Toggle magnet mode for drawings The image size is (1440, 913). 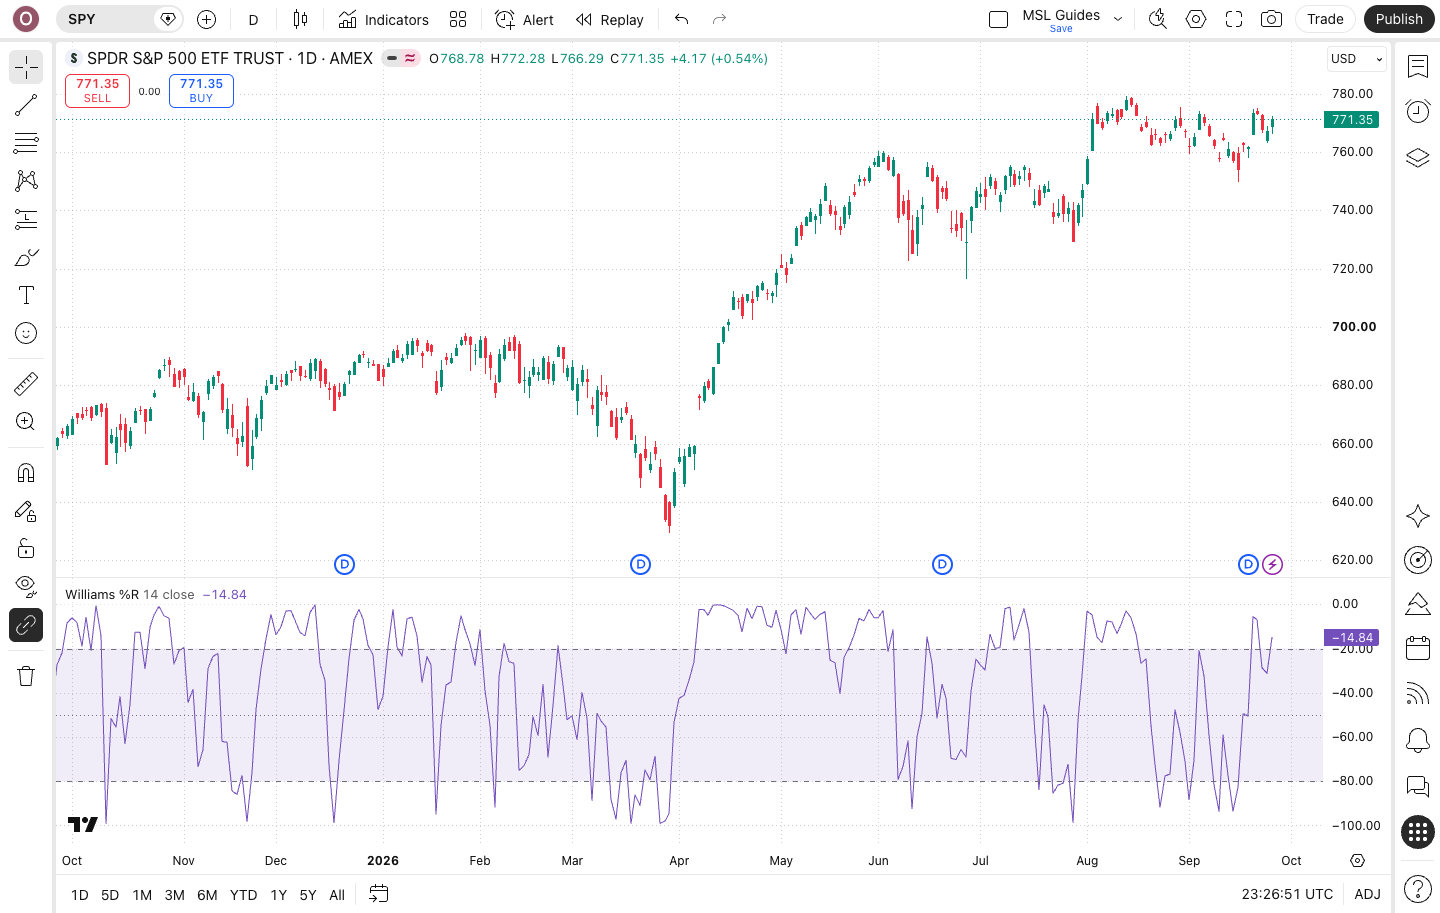[26, 473]
